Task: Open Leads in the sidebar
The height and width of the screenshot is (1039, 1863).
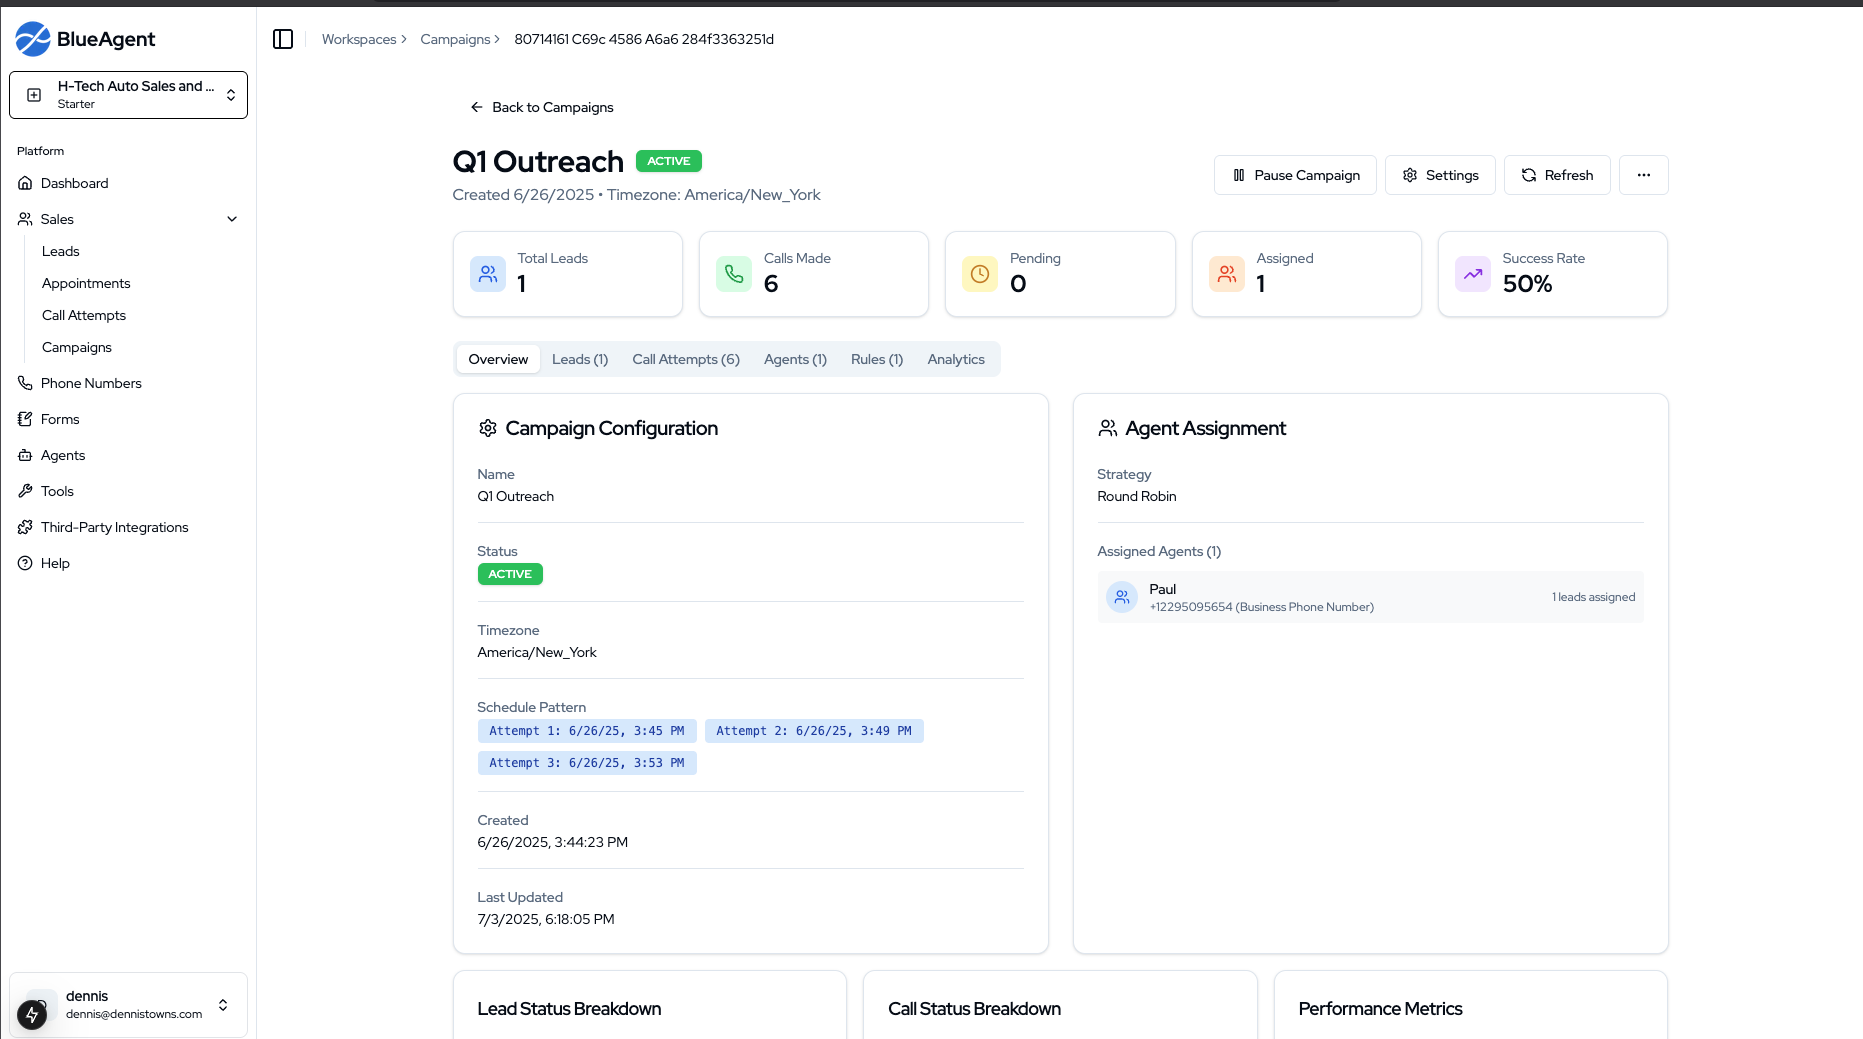Action: [x=61, y=251]
